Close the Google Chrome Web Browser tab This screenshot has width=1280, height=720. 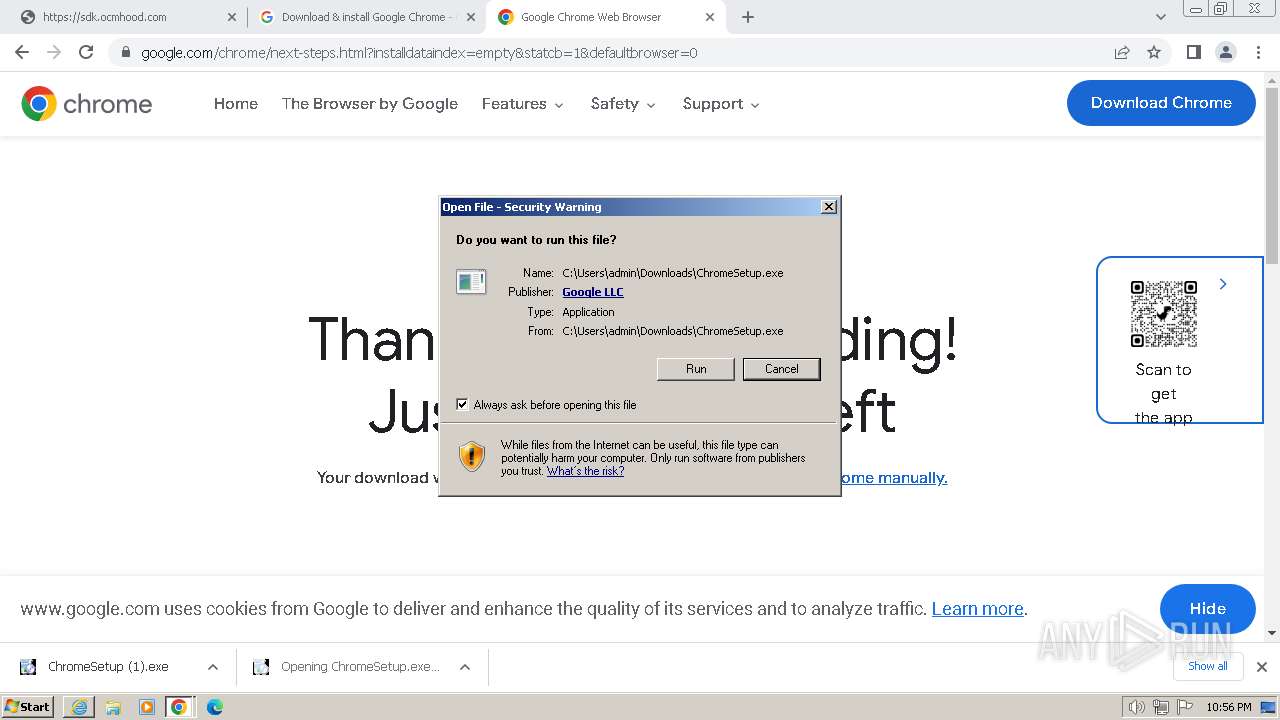[710, 17]
